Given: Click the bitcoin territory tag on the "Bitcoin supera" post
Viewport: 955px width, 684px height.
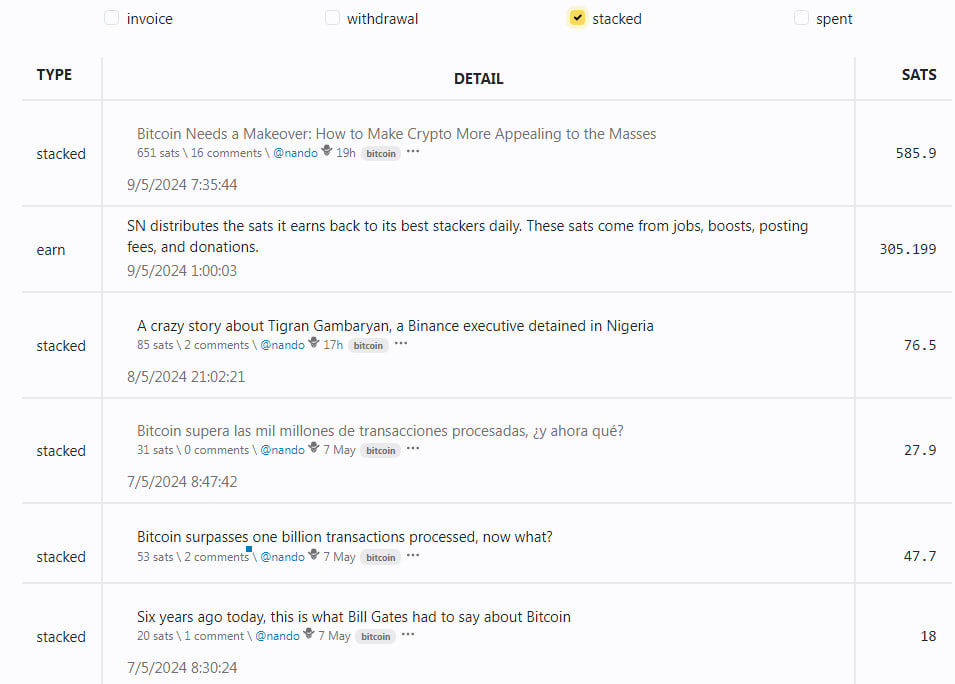Looking at the screenshot, I should coord(380,450).
